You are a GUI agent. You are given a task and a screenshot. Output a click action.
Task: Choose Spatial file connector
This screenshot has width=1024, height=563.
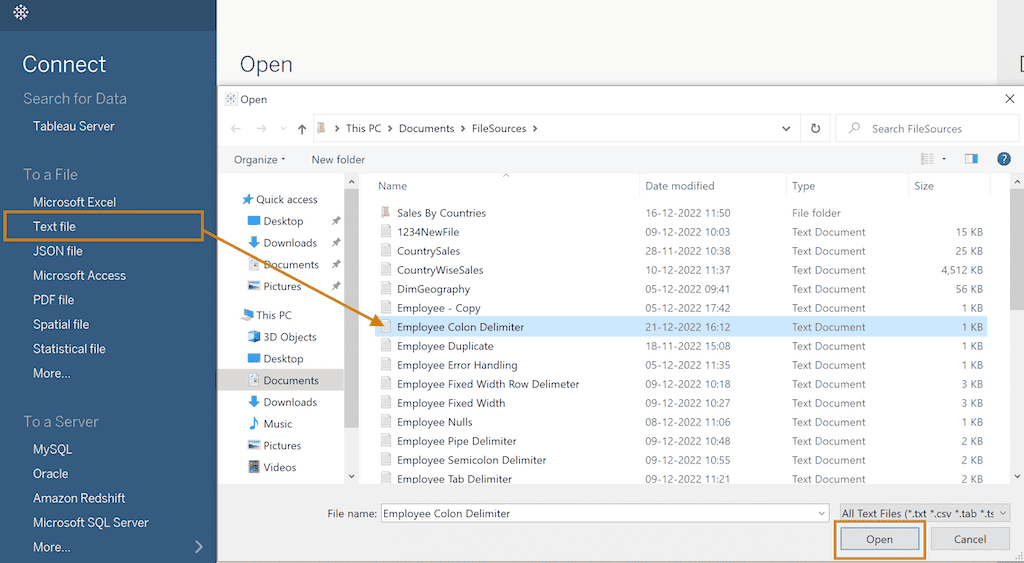coord(61,325)
